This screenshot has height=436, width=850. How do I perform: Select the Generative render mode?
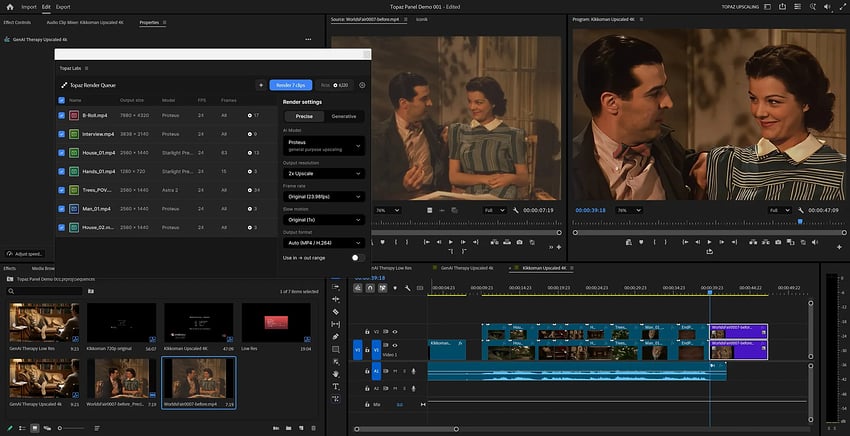pyautogui.click(x=344, y=116)
